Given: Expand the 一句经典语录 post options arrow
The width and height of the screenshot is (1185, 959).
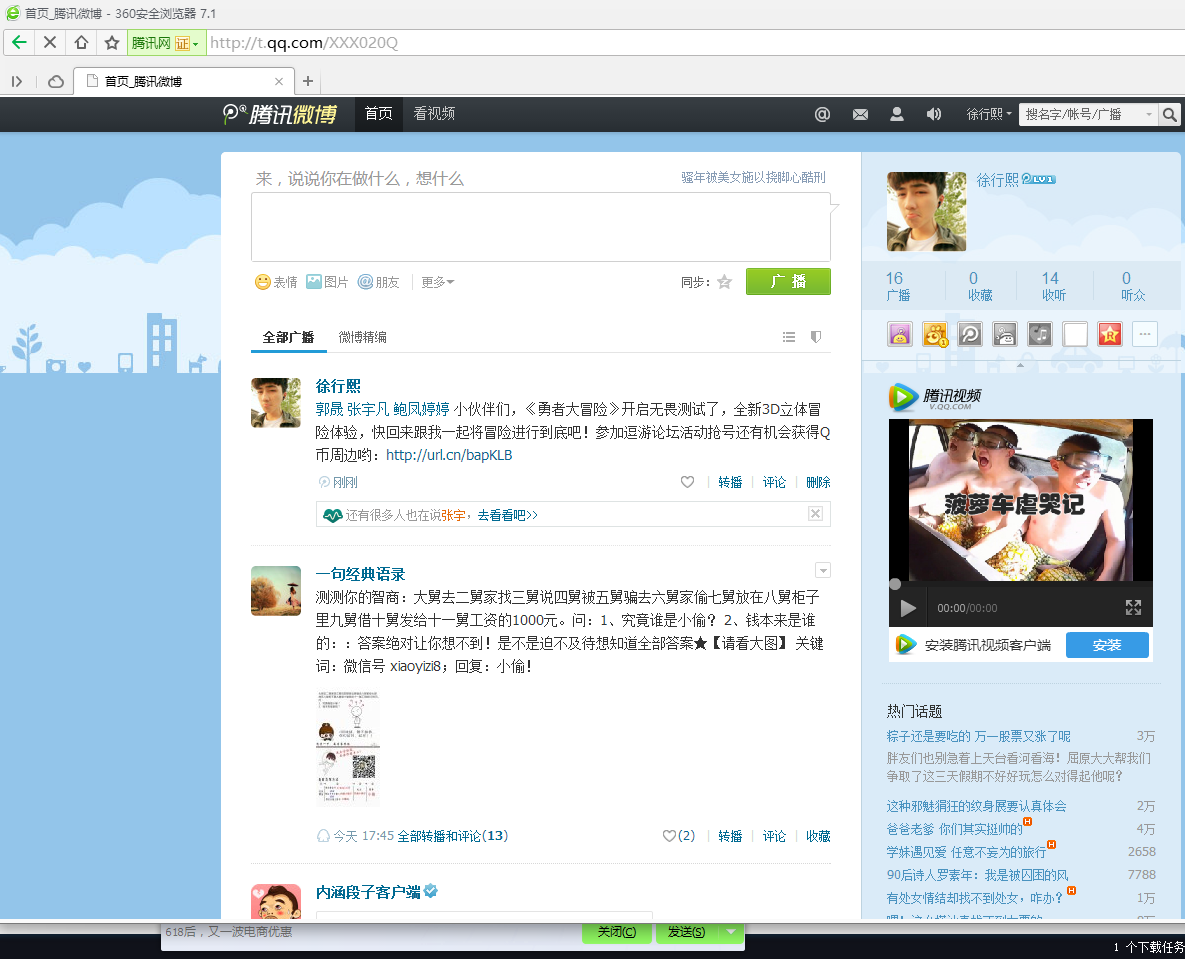Looking at the screenshot, I should [x=823, y=571].
